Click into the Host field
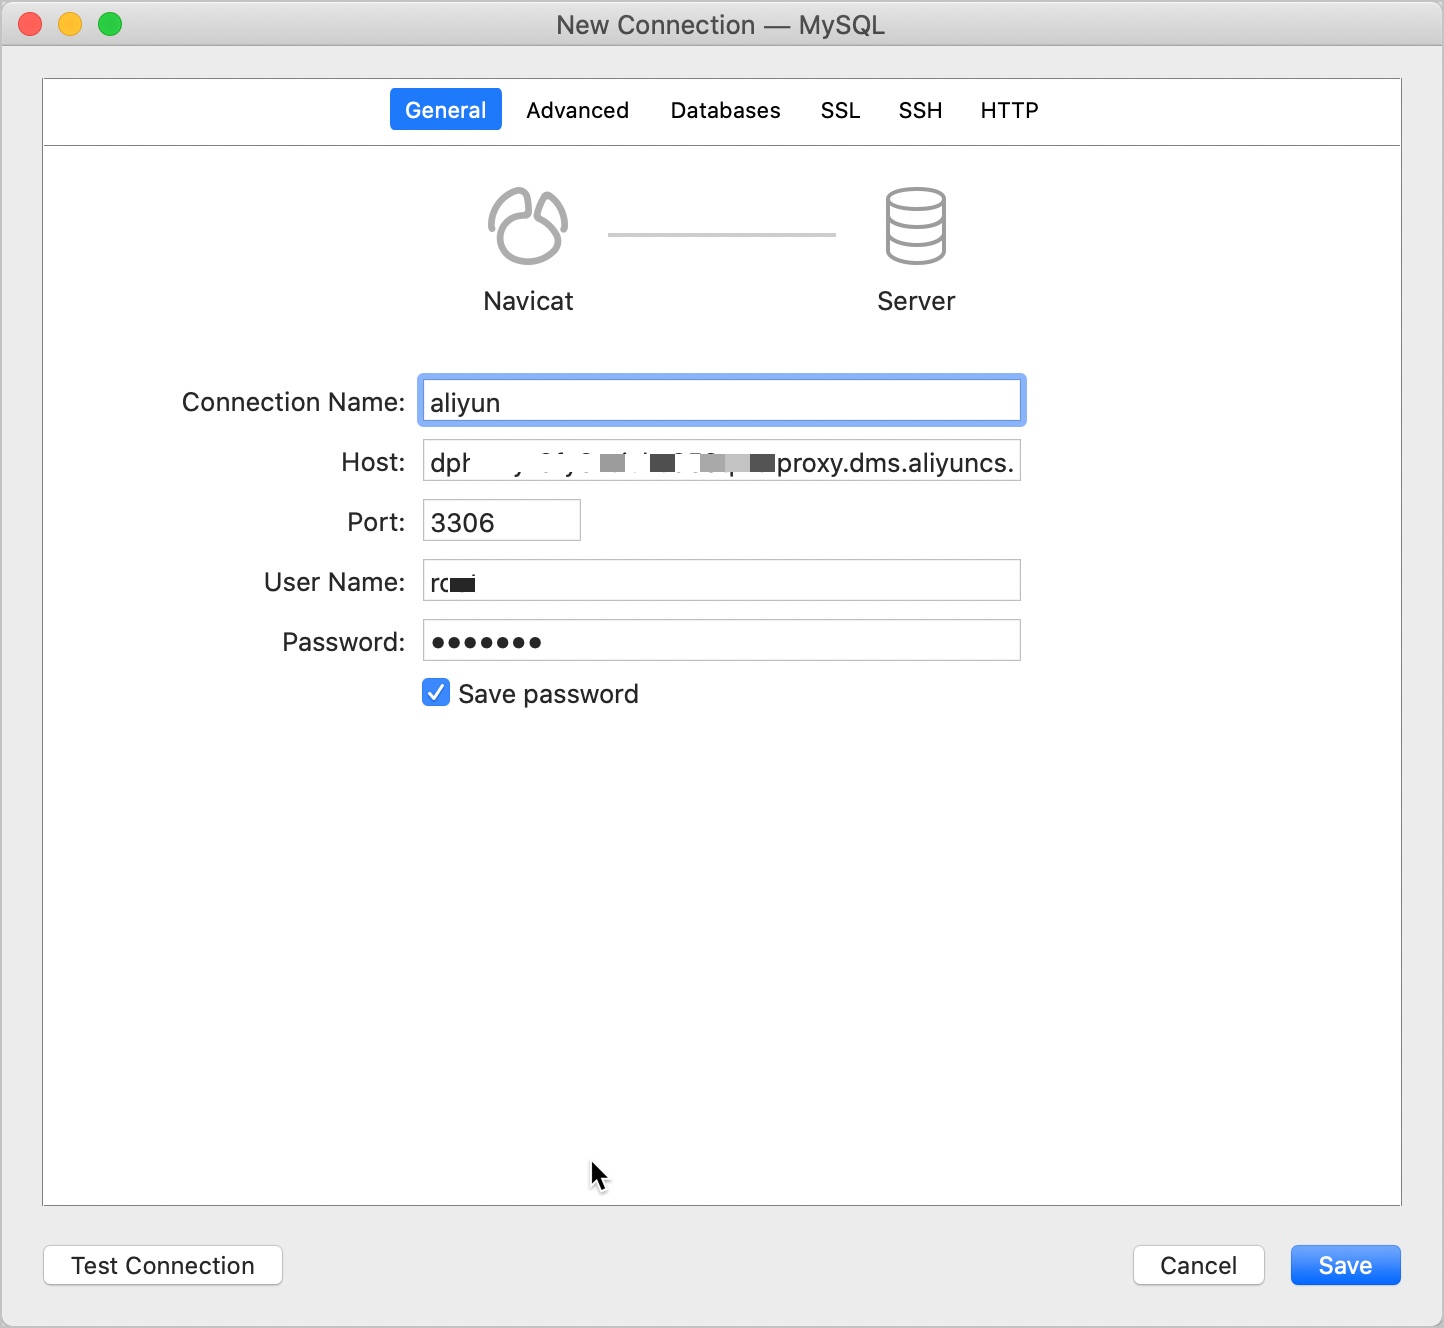This screenshot has width=1444, height=1328. 721,461
